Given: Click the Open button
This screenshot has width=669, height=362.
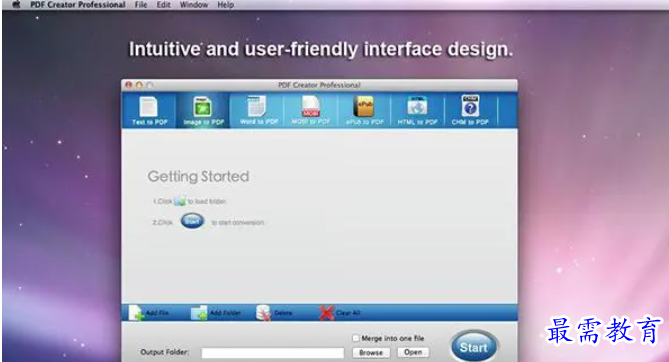Looking at the screenshot, I should pos(413,352).
